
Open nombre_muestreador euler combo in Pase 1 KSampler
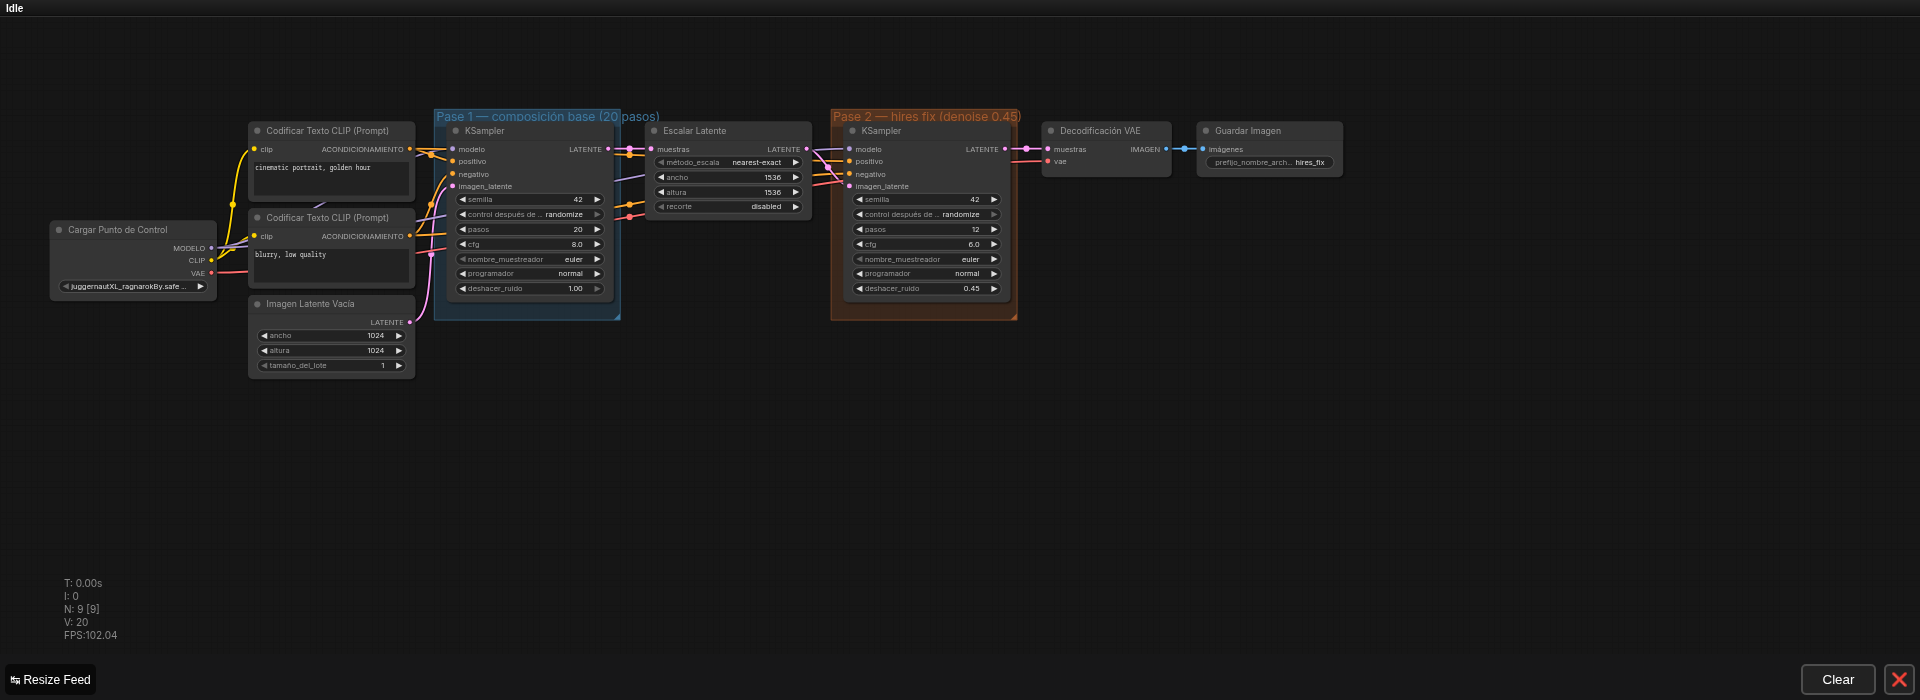click(530, 259)
